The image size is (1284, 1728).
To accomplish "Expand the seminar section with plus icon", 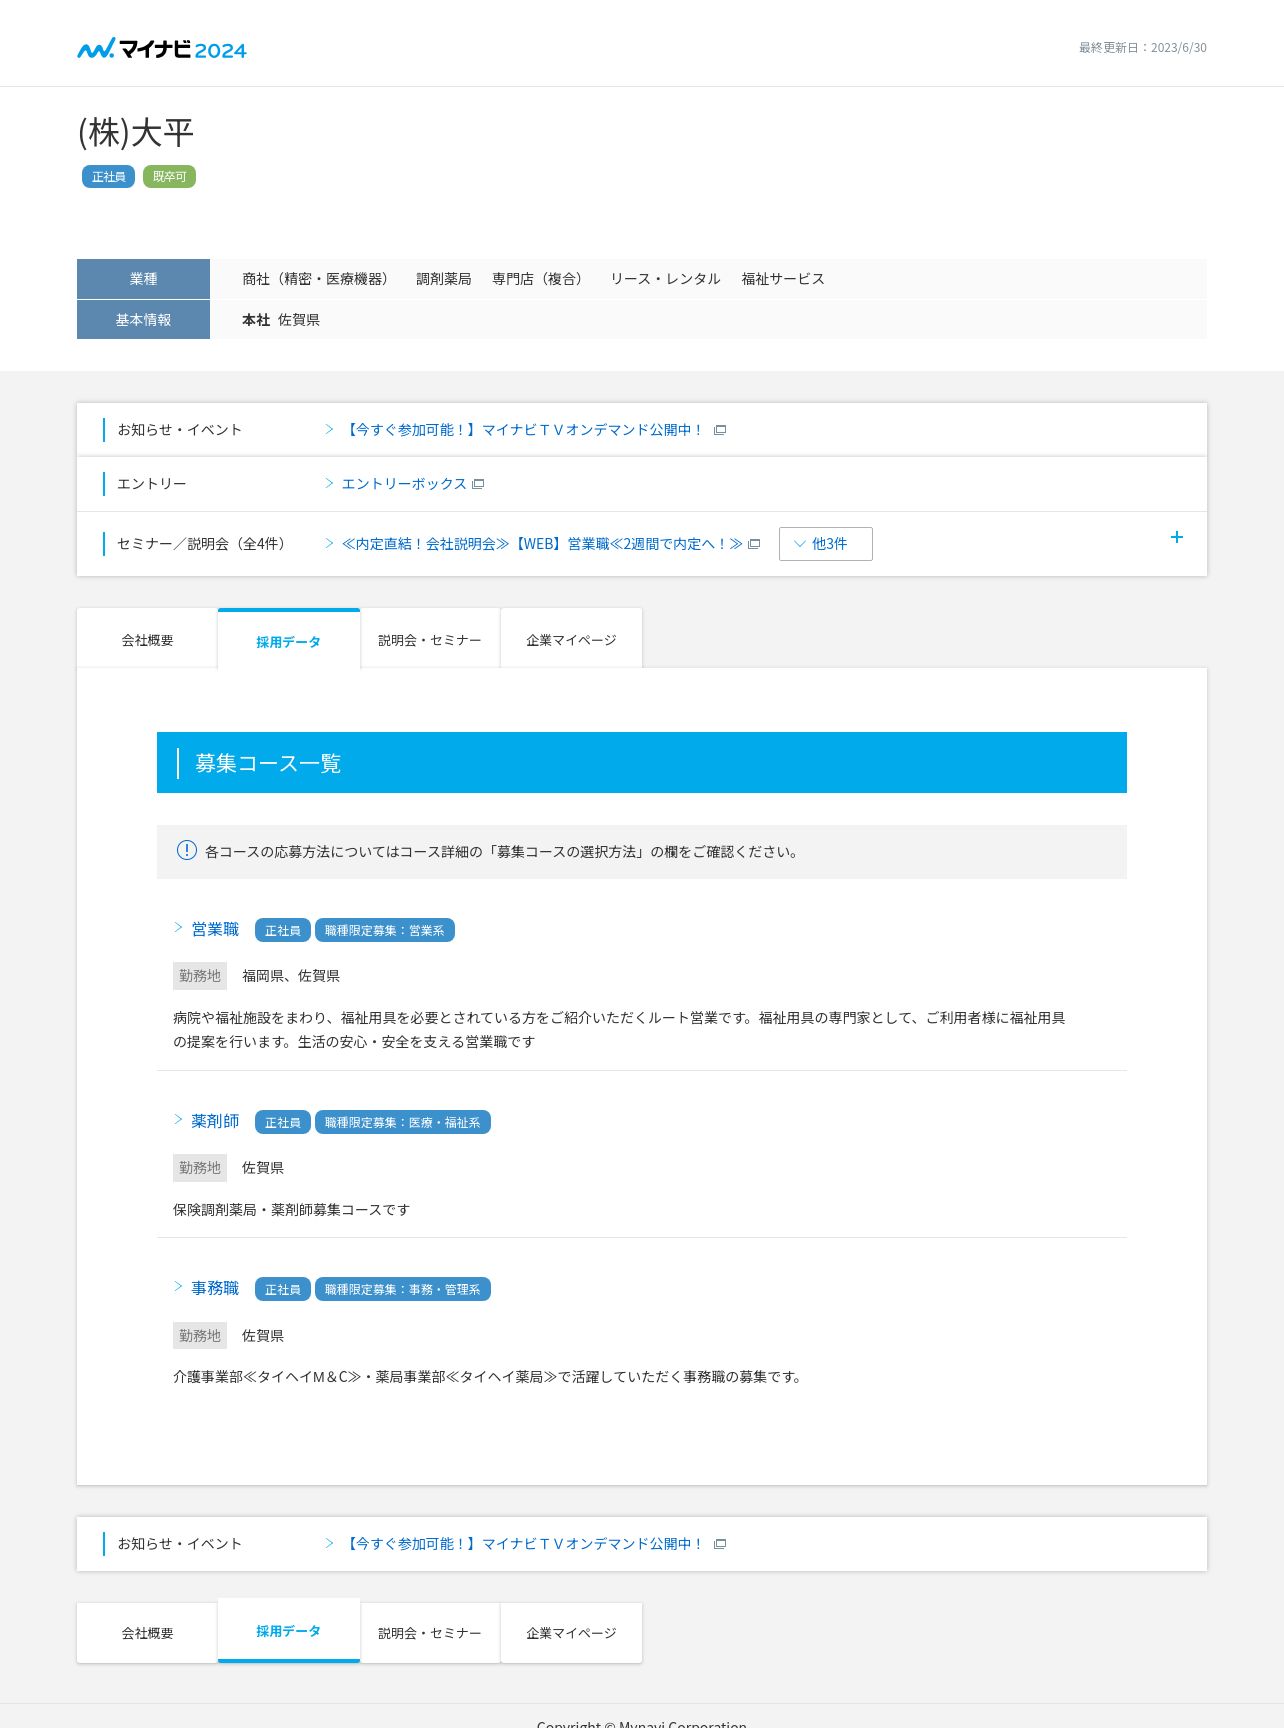I will (1177, 537).
